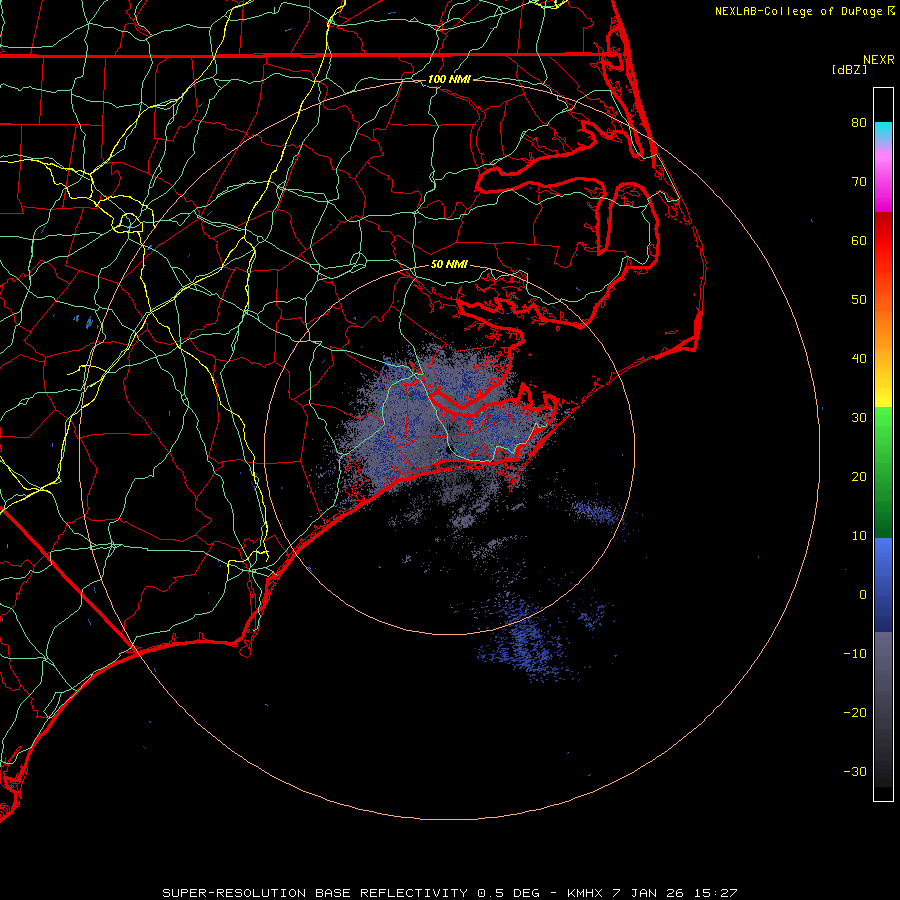Select the 40 value on the dBZ scale
Image resolution: width=900 pixels, height=900 pixels.
click(859, 359)
